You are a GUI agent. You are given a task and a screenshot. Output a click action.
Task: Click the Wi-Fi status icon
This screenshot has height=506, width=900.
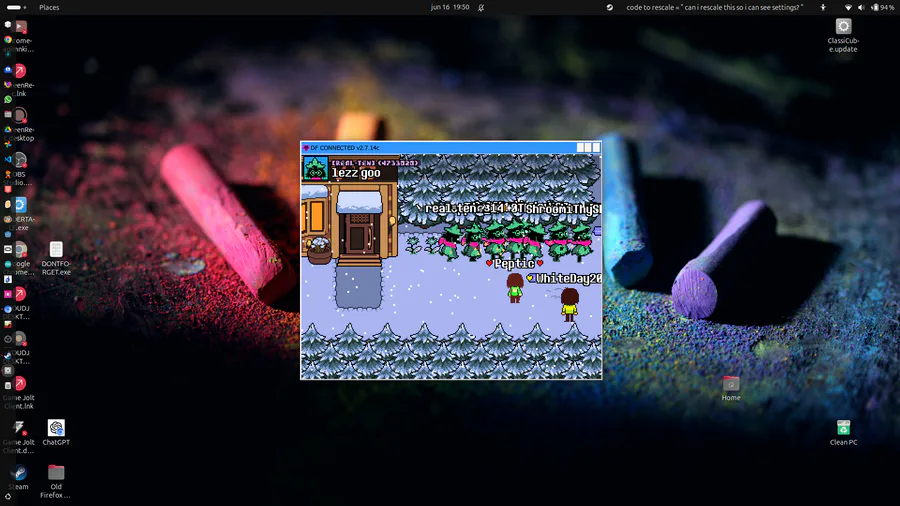[848, 7]
